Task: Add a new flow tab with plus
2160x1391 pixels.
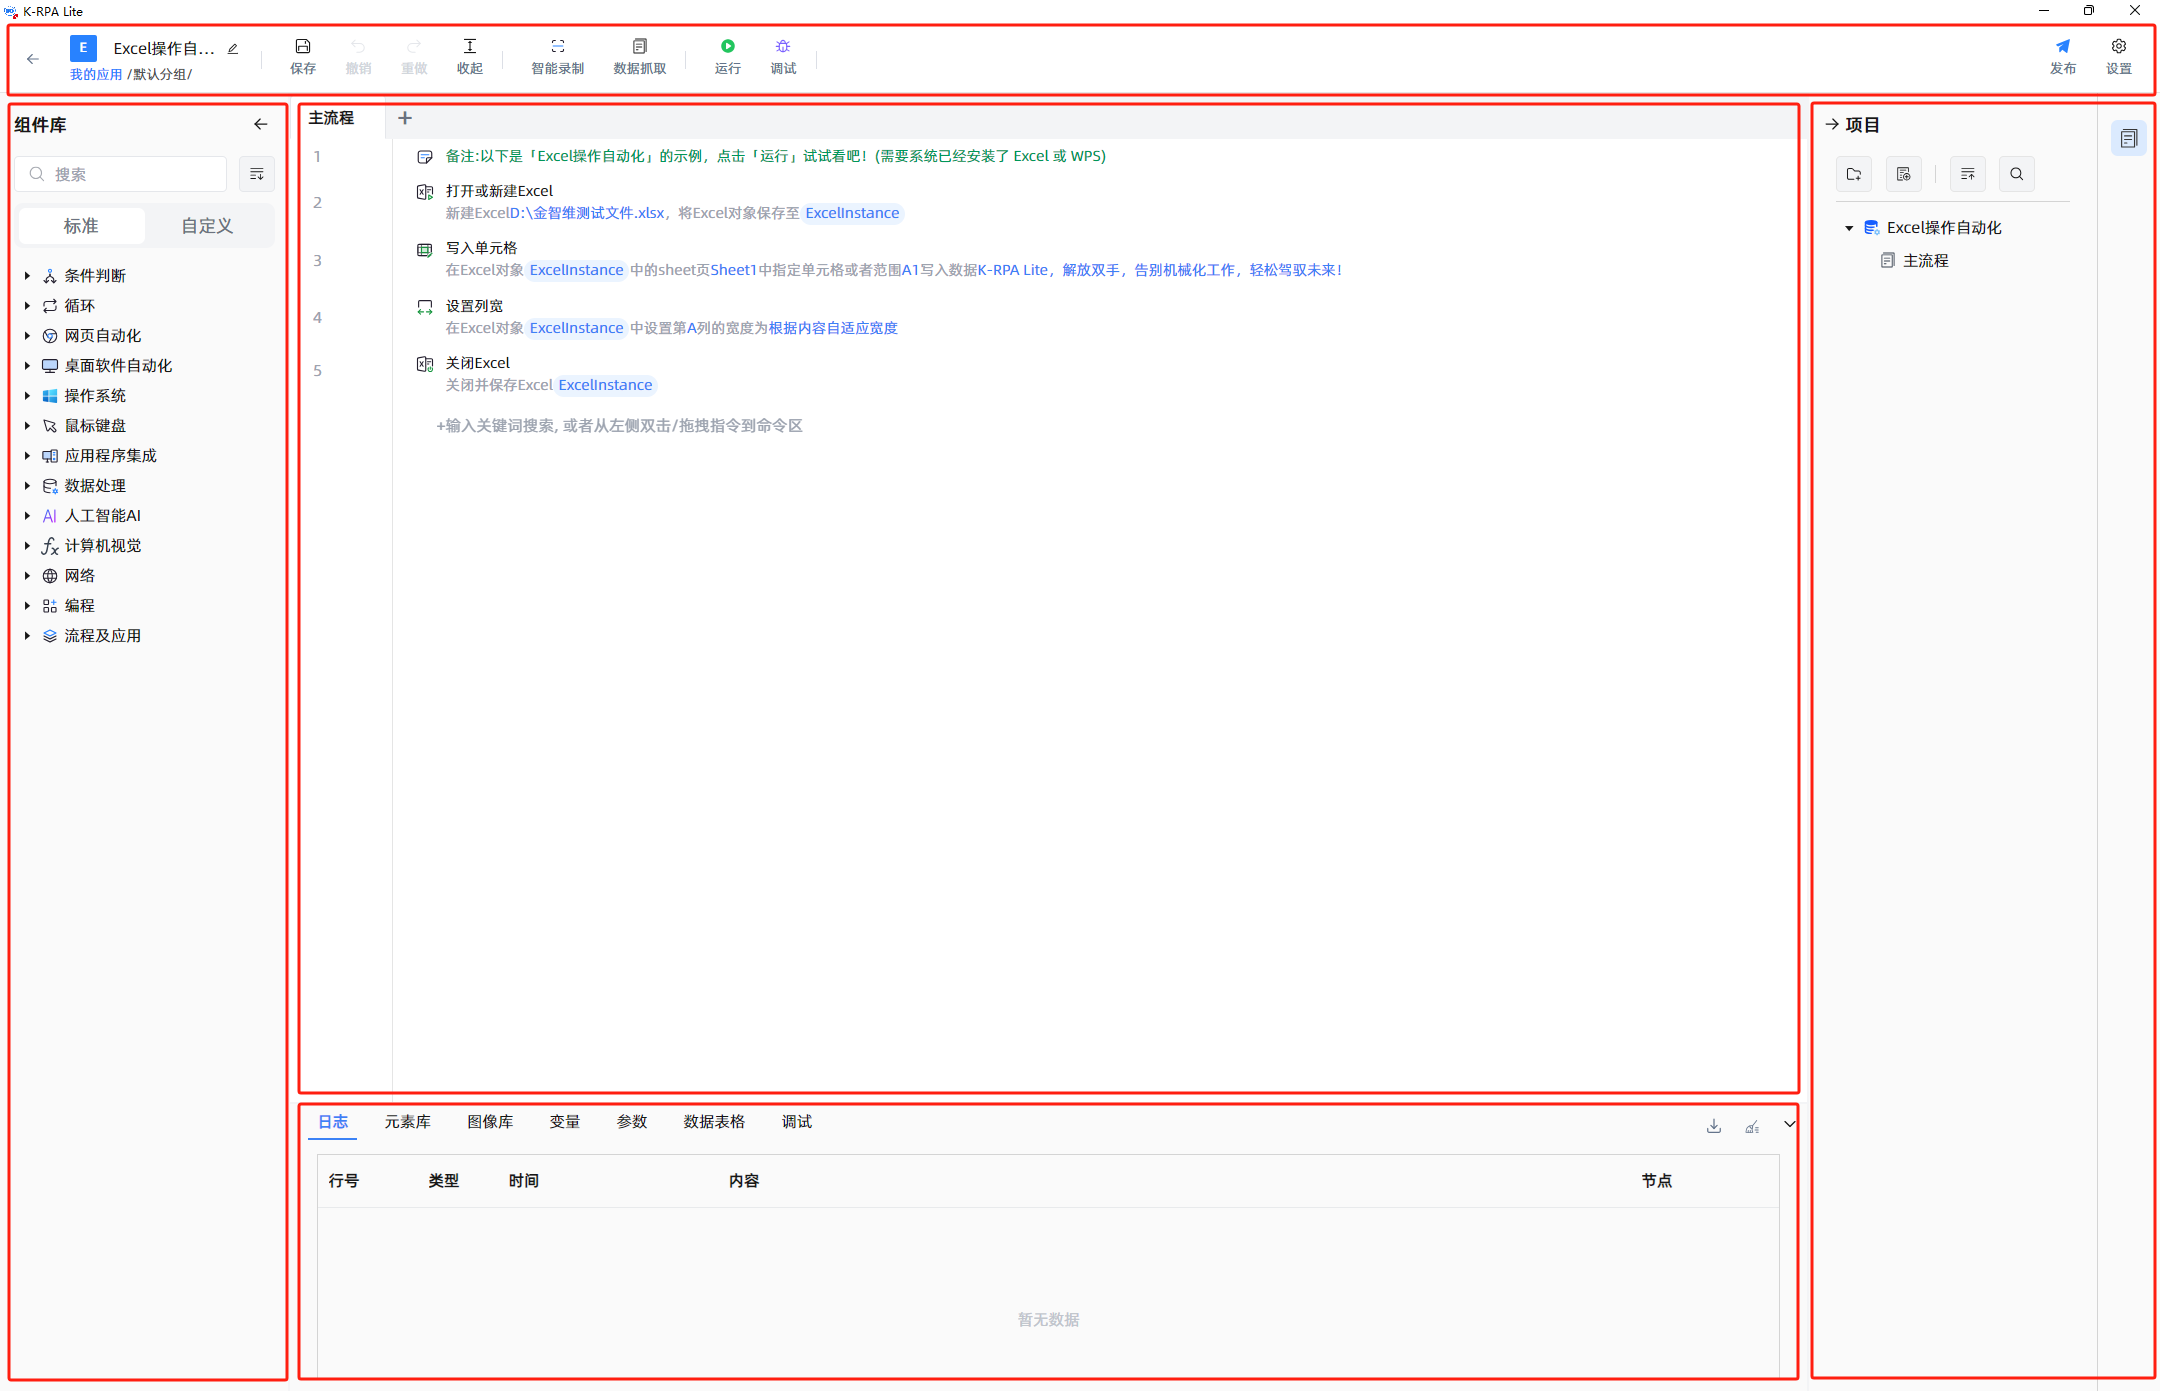Action: [405, 118]
